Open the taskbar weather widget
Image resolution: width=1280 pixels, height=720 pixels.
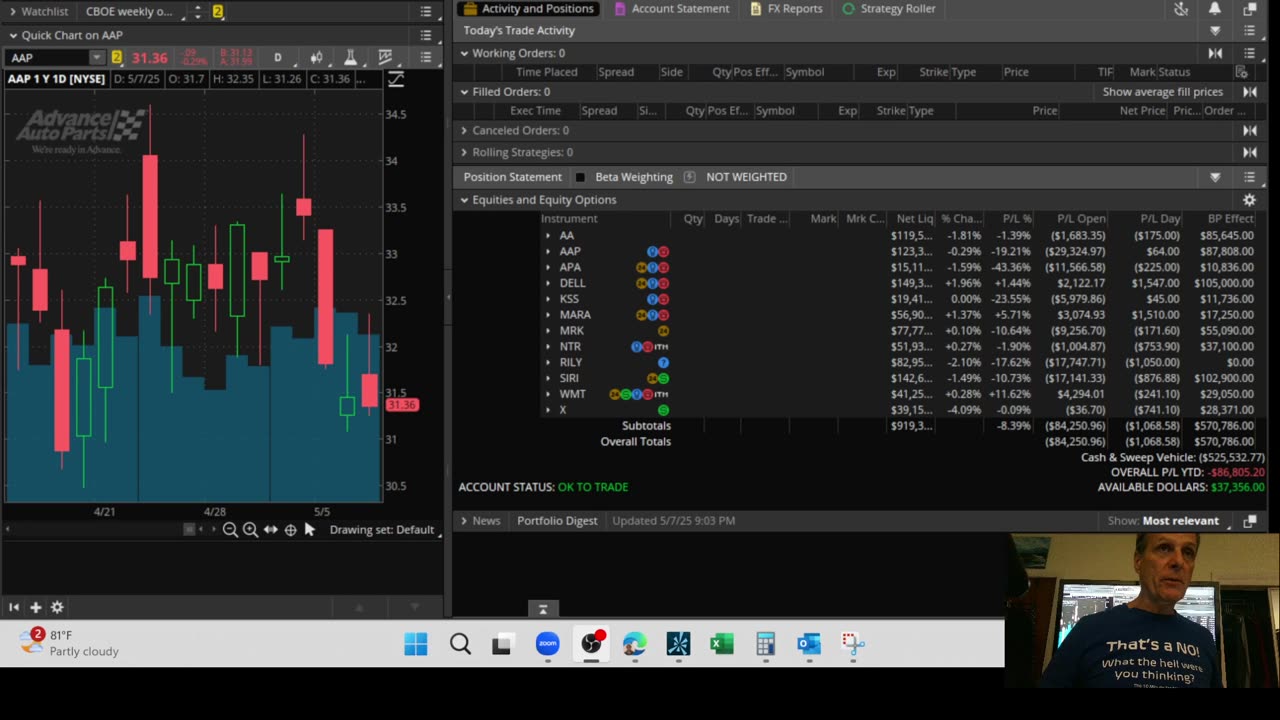tap(70, 643)
